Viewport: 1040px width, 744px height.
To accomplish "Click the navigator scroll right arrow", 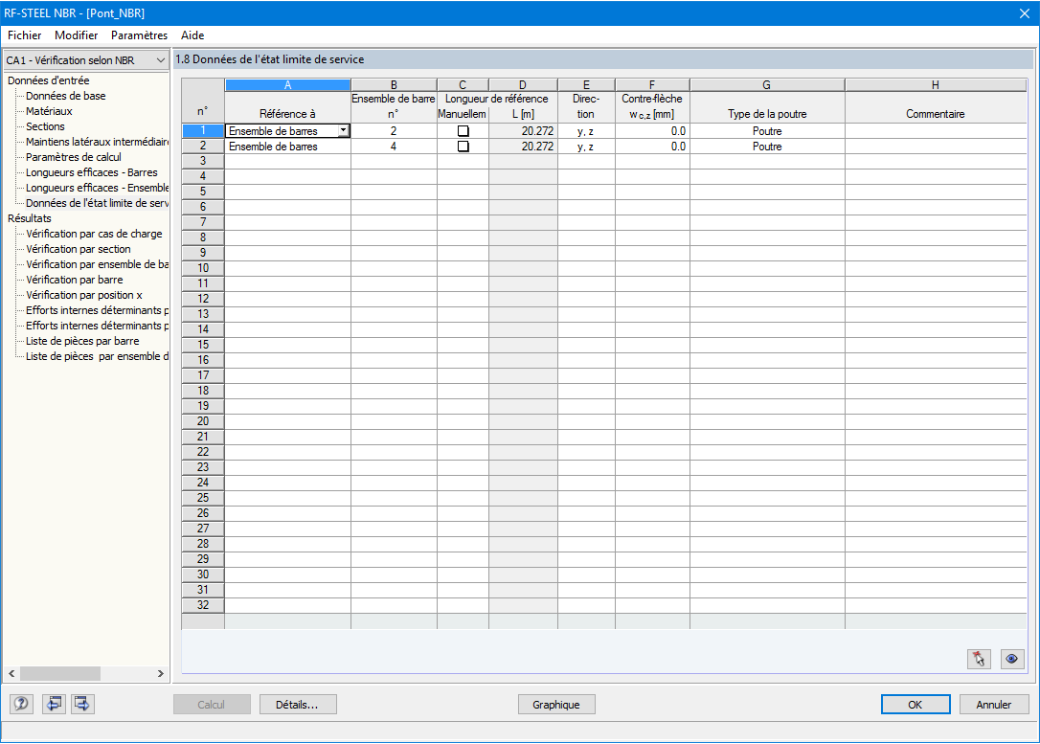I will tap(161, 674).
